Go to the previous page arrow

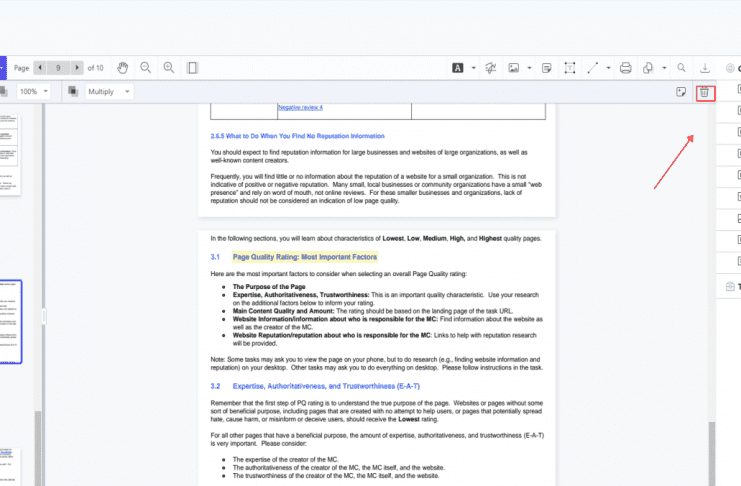[41, 68]
